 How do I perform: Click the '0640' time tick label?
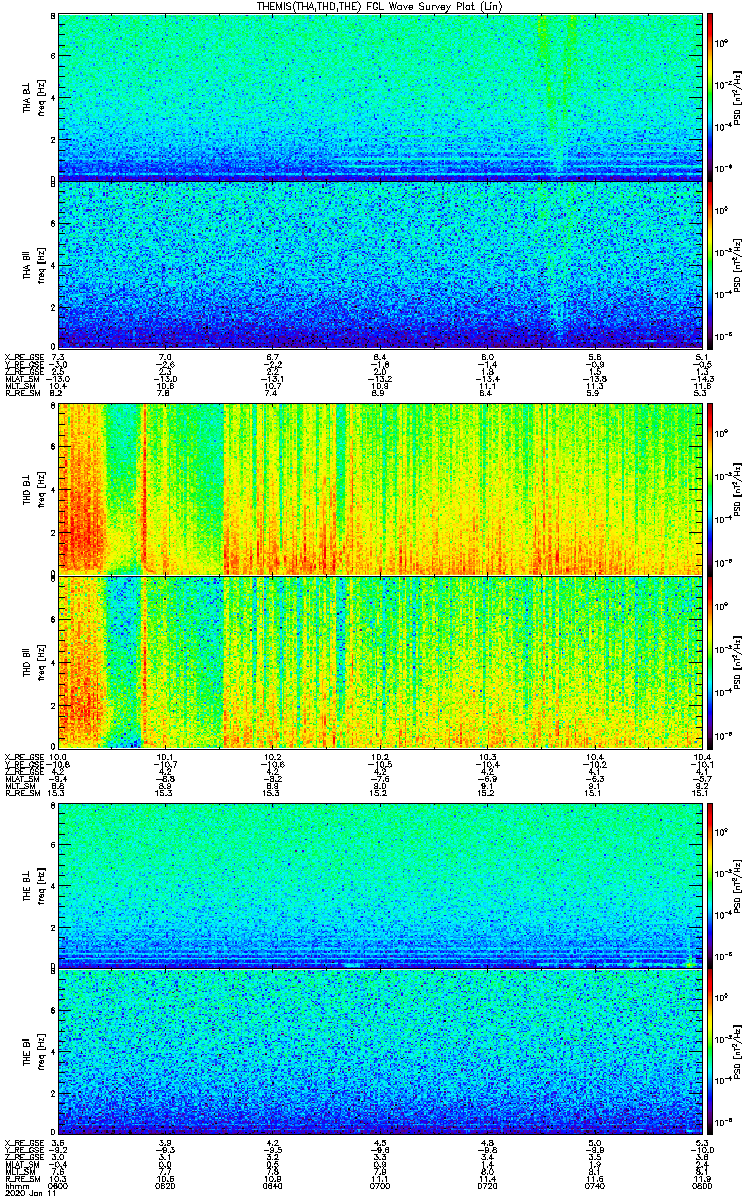tap(272, 1187)
